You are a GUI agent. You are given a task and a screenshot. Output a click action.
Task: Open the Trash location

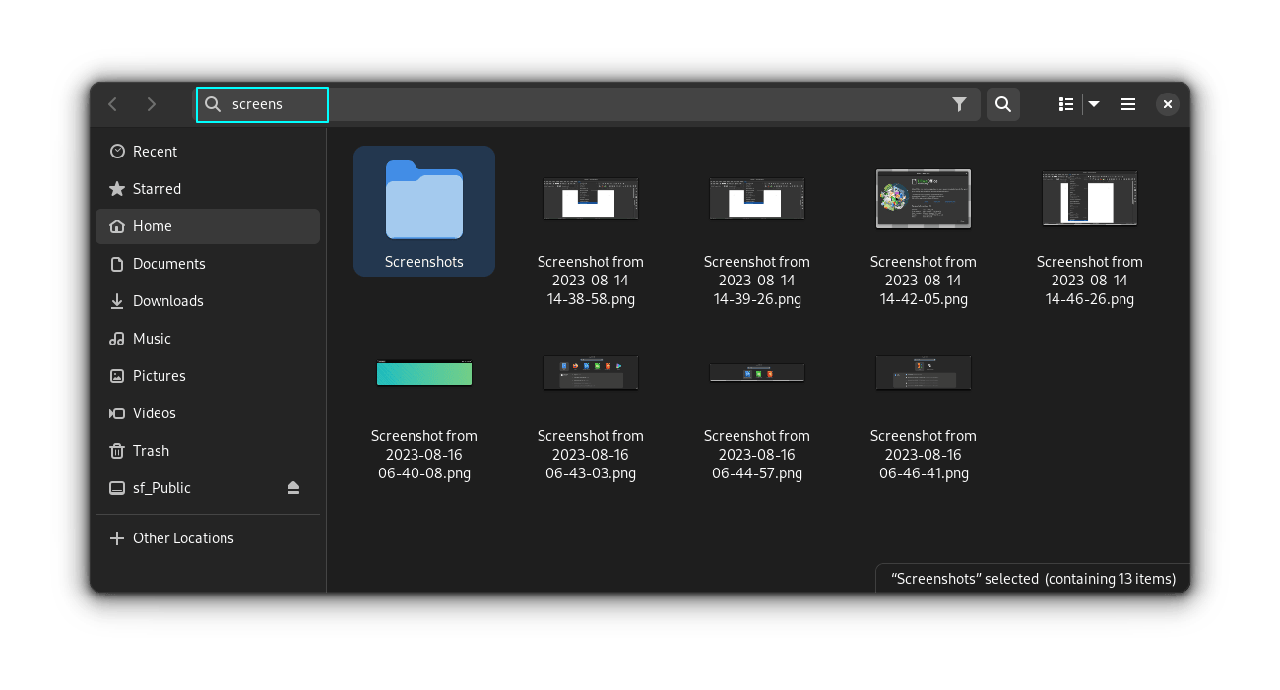pyautogui.click(x=151, y=451)
